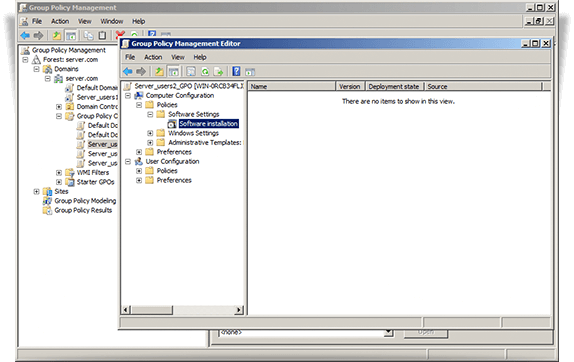Click Paste clipboard icon in Group Policy Management toolbar
Image resolution: width=574 pixels, height=362 pixels.
click(102, 36)
